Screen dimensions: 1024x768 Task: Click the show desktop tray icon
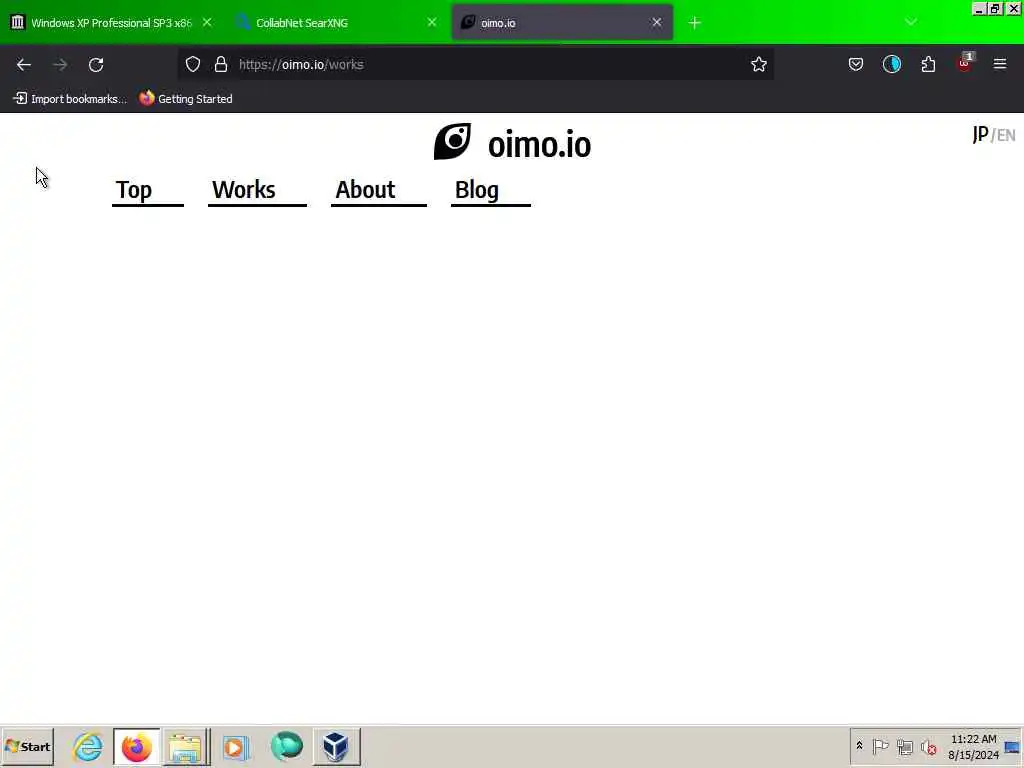click(1013, 746)
